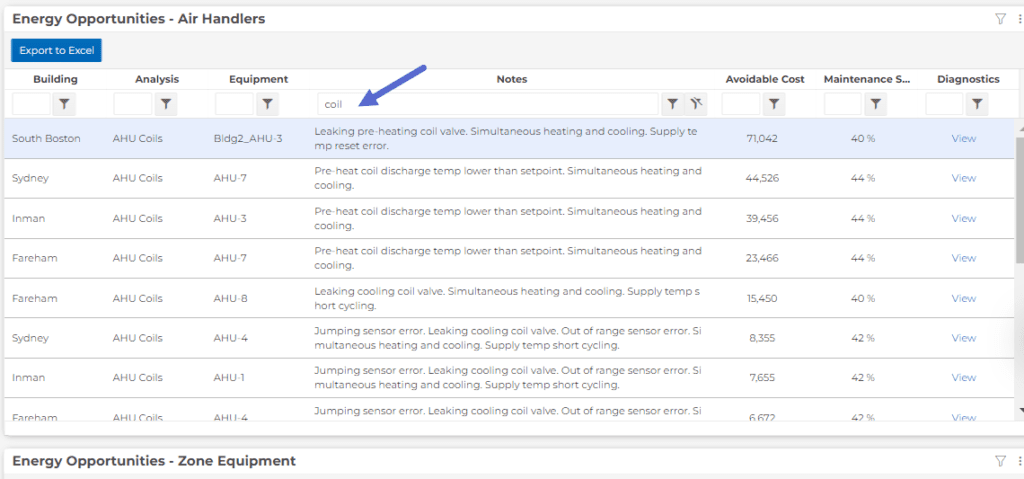This screenshot has height=479, width=1024.
Task: Click the Avoidable Cost filter icon
Action: pos(774,104)
